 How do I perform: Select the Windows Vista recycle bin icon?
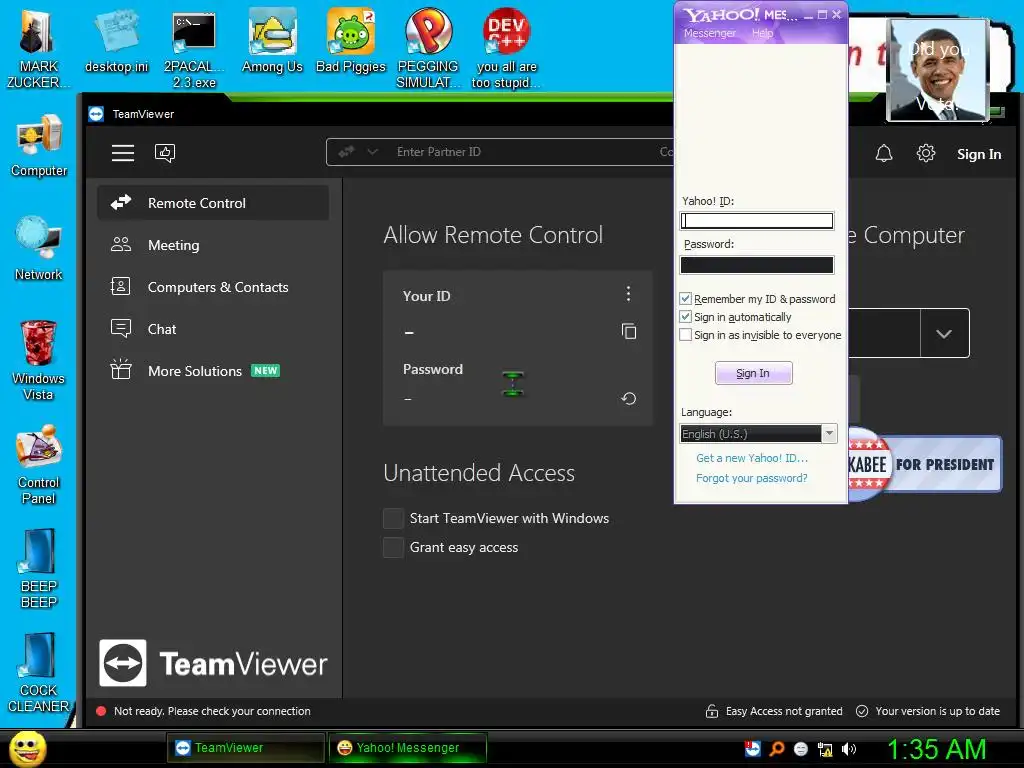39,361
